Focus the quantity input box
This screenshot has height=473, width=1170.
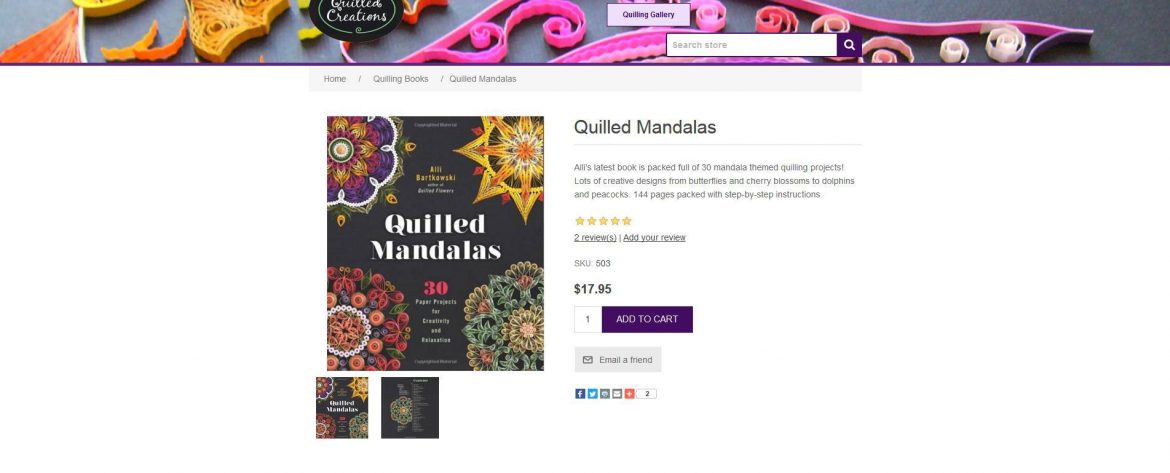click(588, 319)
